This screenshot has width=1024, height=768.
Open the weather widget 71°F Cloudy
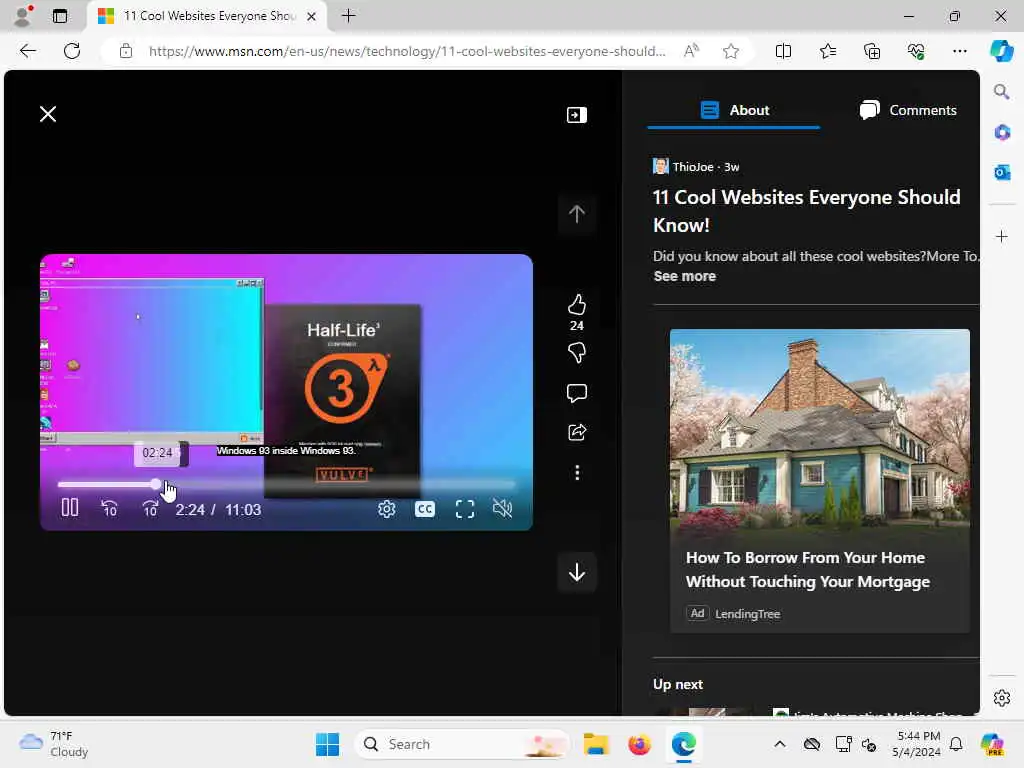coord(54,744)
